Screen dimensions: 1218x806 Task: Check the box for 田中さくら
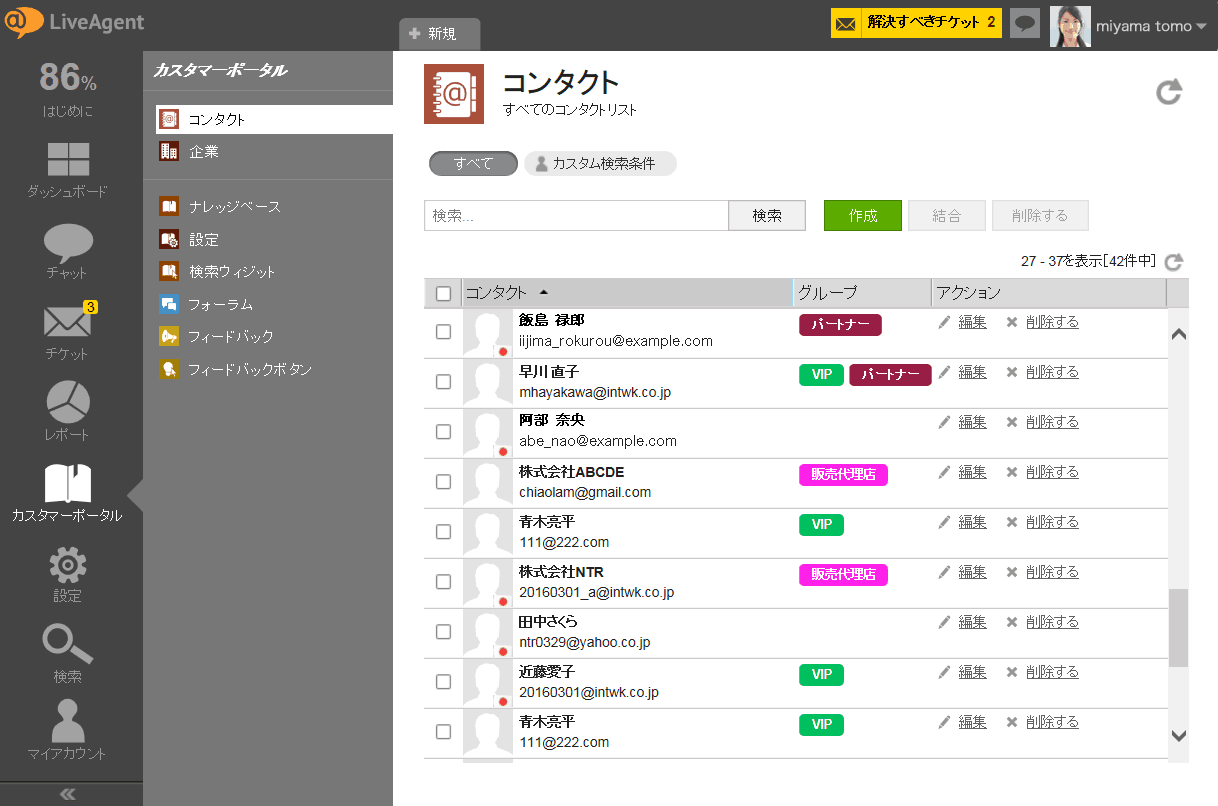(x=443, y=632)
